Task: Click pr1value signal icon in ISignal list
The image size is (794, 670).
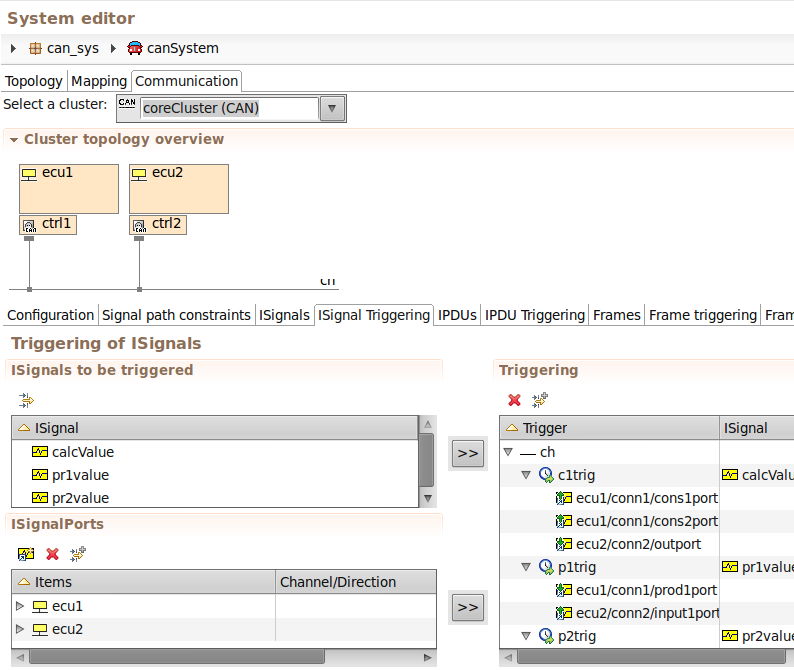Action: pos(39,475)
